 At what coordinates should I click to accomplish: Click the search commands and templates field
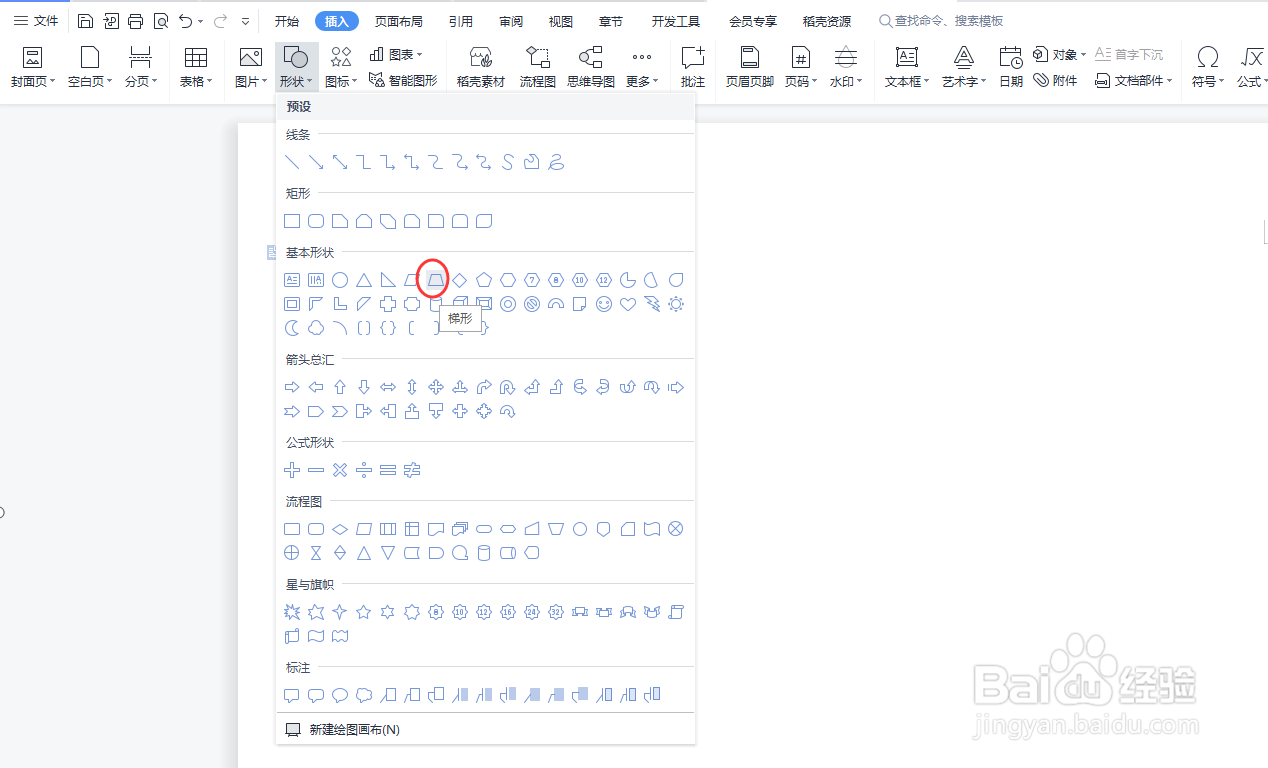pyautogui.click(x=940, y=21)
